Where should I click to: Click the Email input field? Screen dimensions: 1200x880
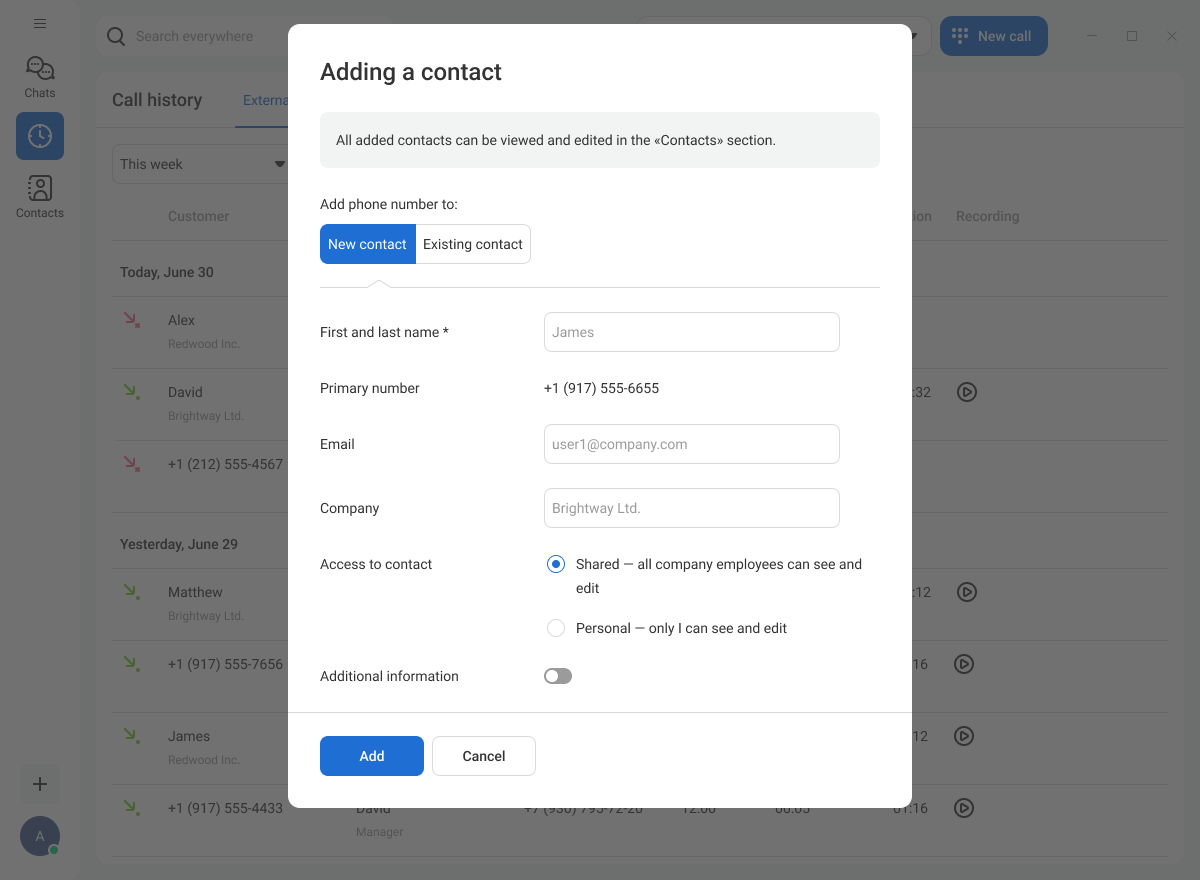(x=692, y=444)
